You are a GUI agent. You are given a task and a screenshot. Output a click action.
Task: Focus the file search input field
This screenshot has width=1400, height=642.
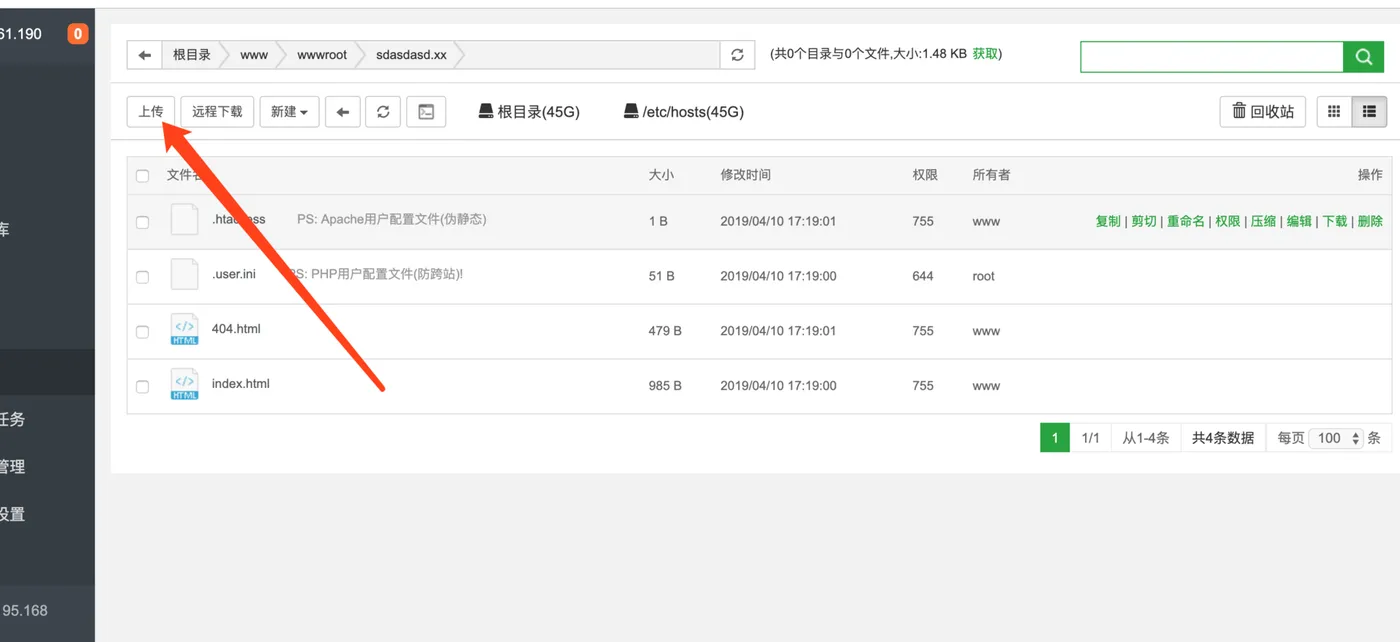1212,57
